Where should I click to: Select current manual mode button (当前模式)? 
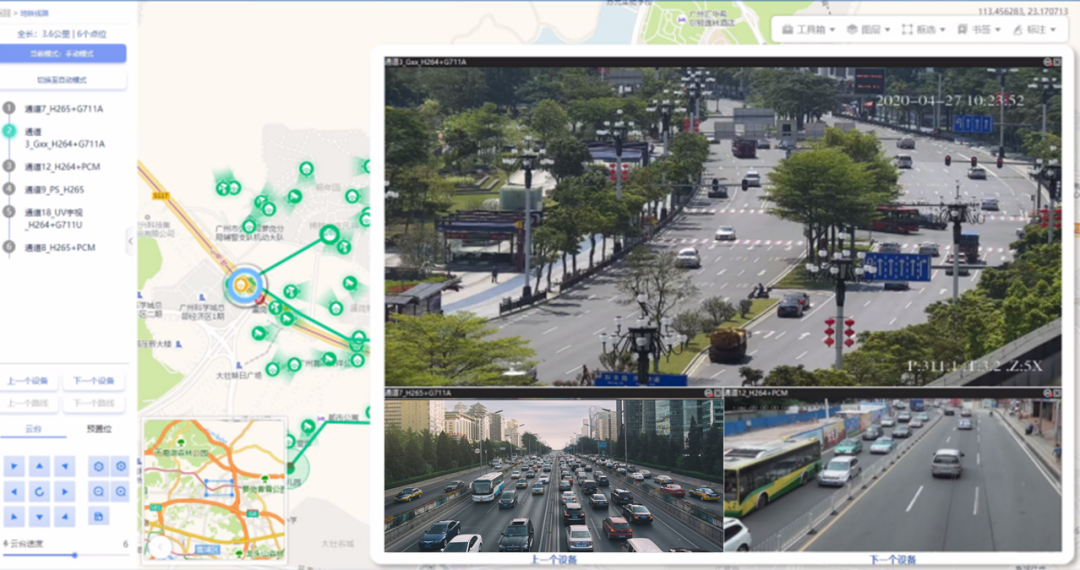[63, 54]
